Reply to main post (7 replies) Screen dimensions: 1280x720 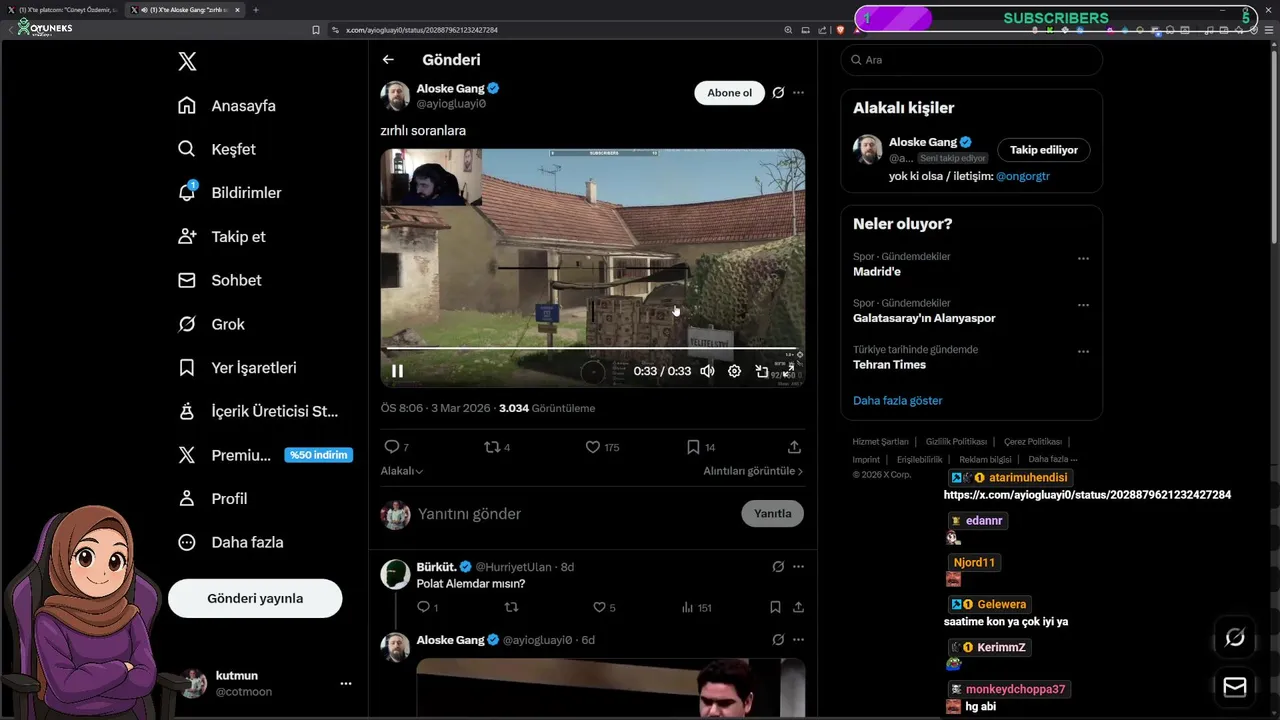tap(397, 447)
